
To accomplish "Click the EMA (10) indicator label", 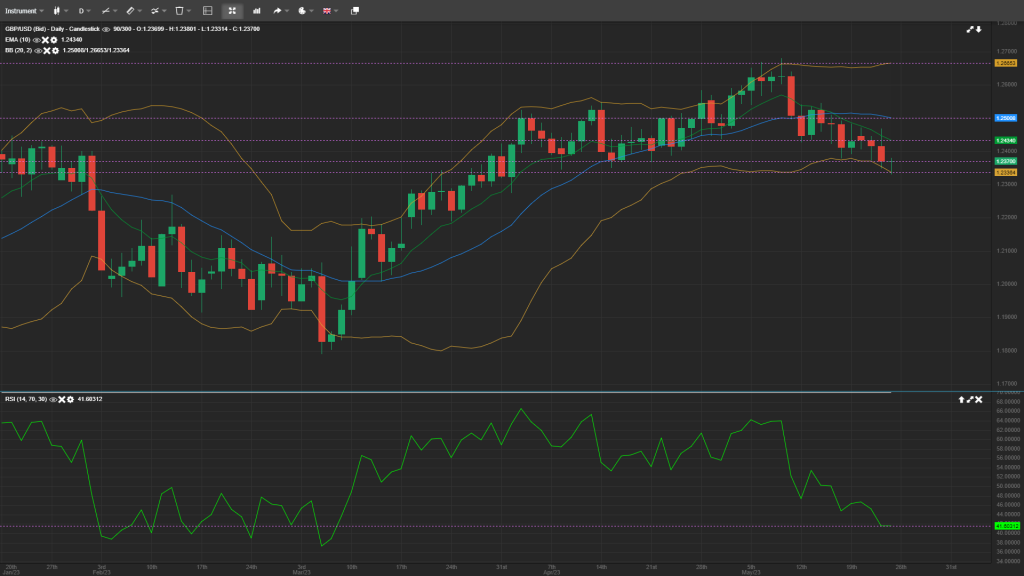I will pos(18,40).
